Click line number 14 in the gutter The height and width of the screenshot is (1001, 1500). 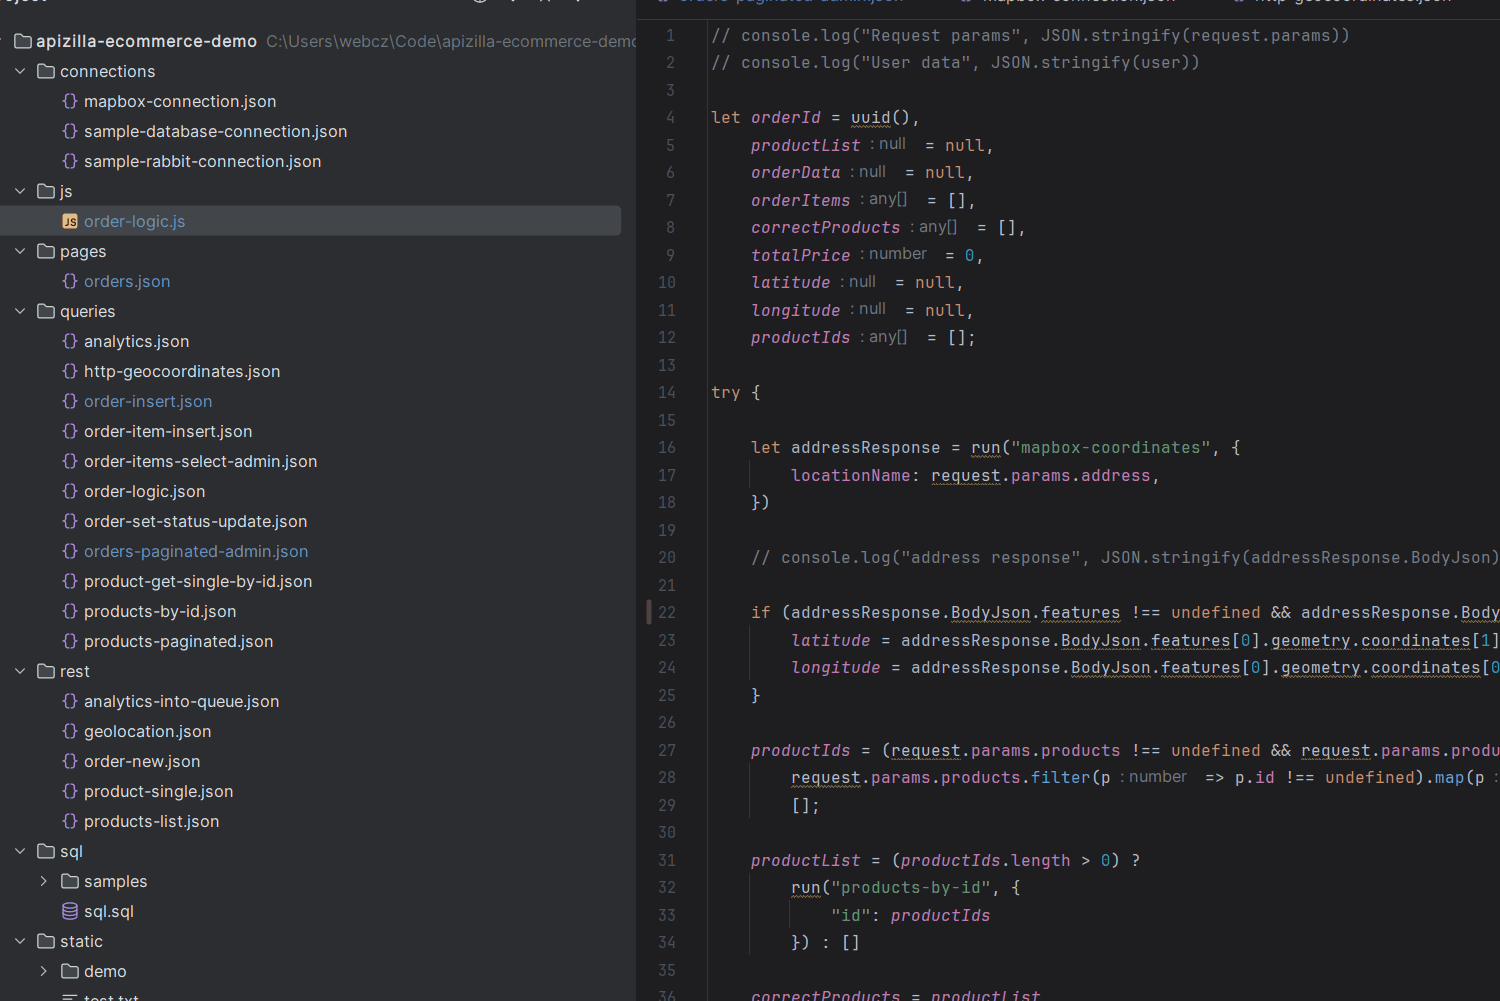667,393
